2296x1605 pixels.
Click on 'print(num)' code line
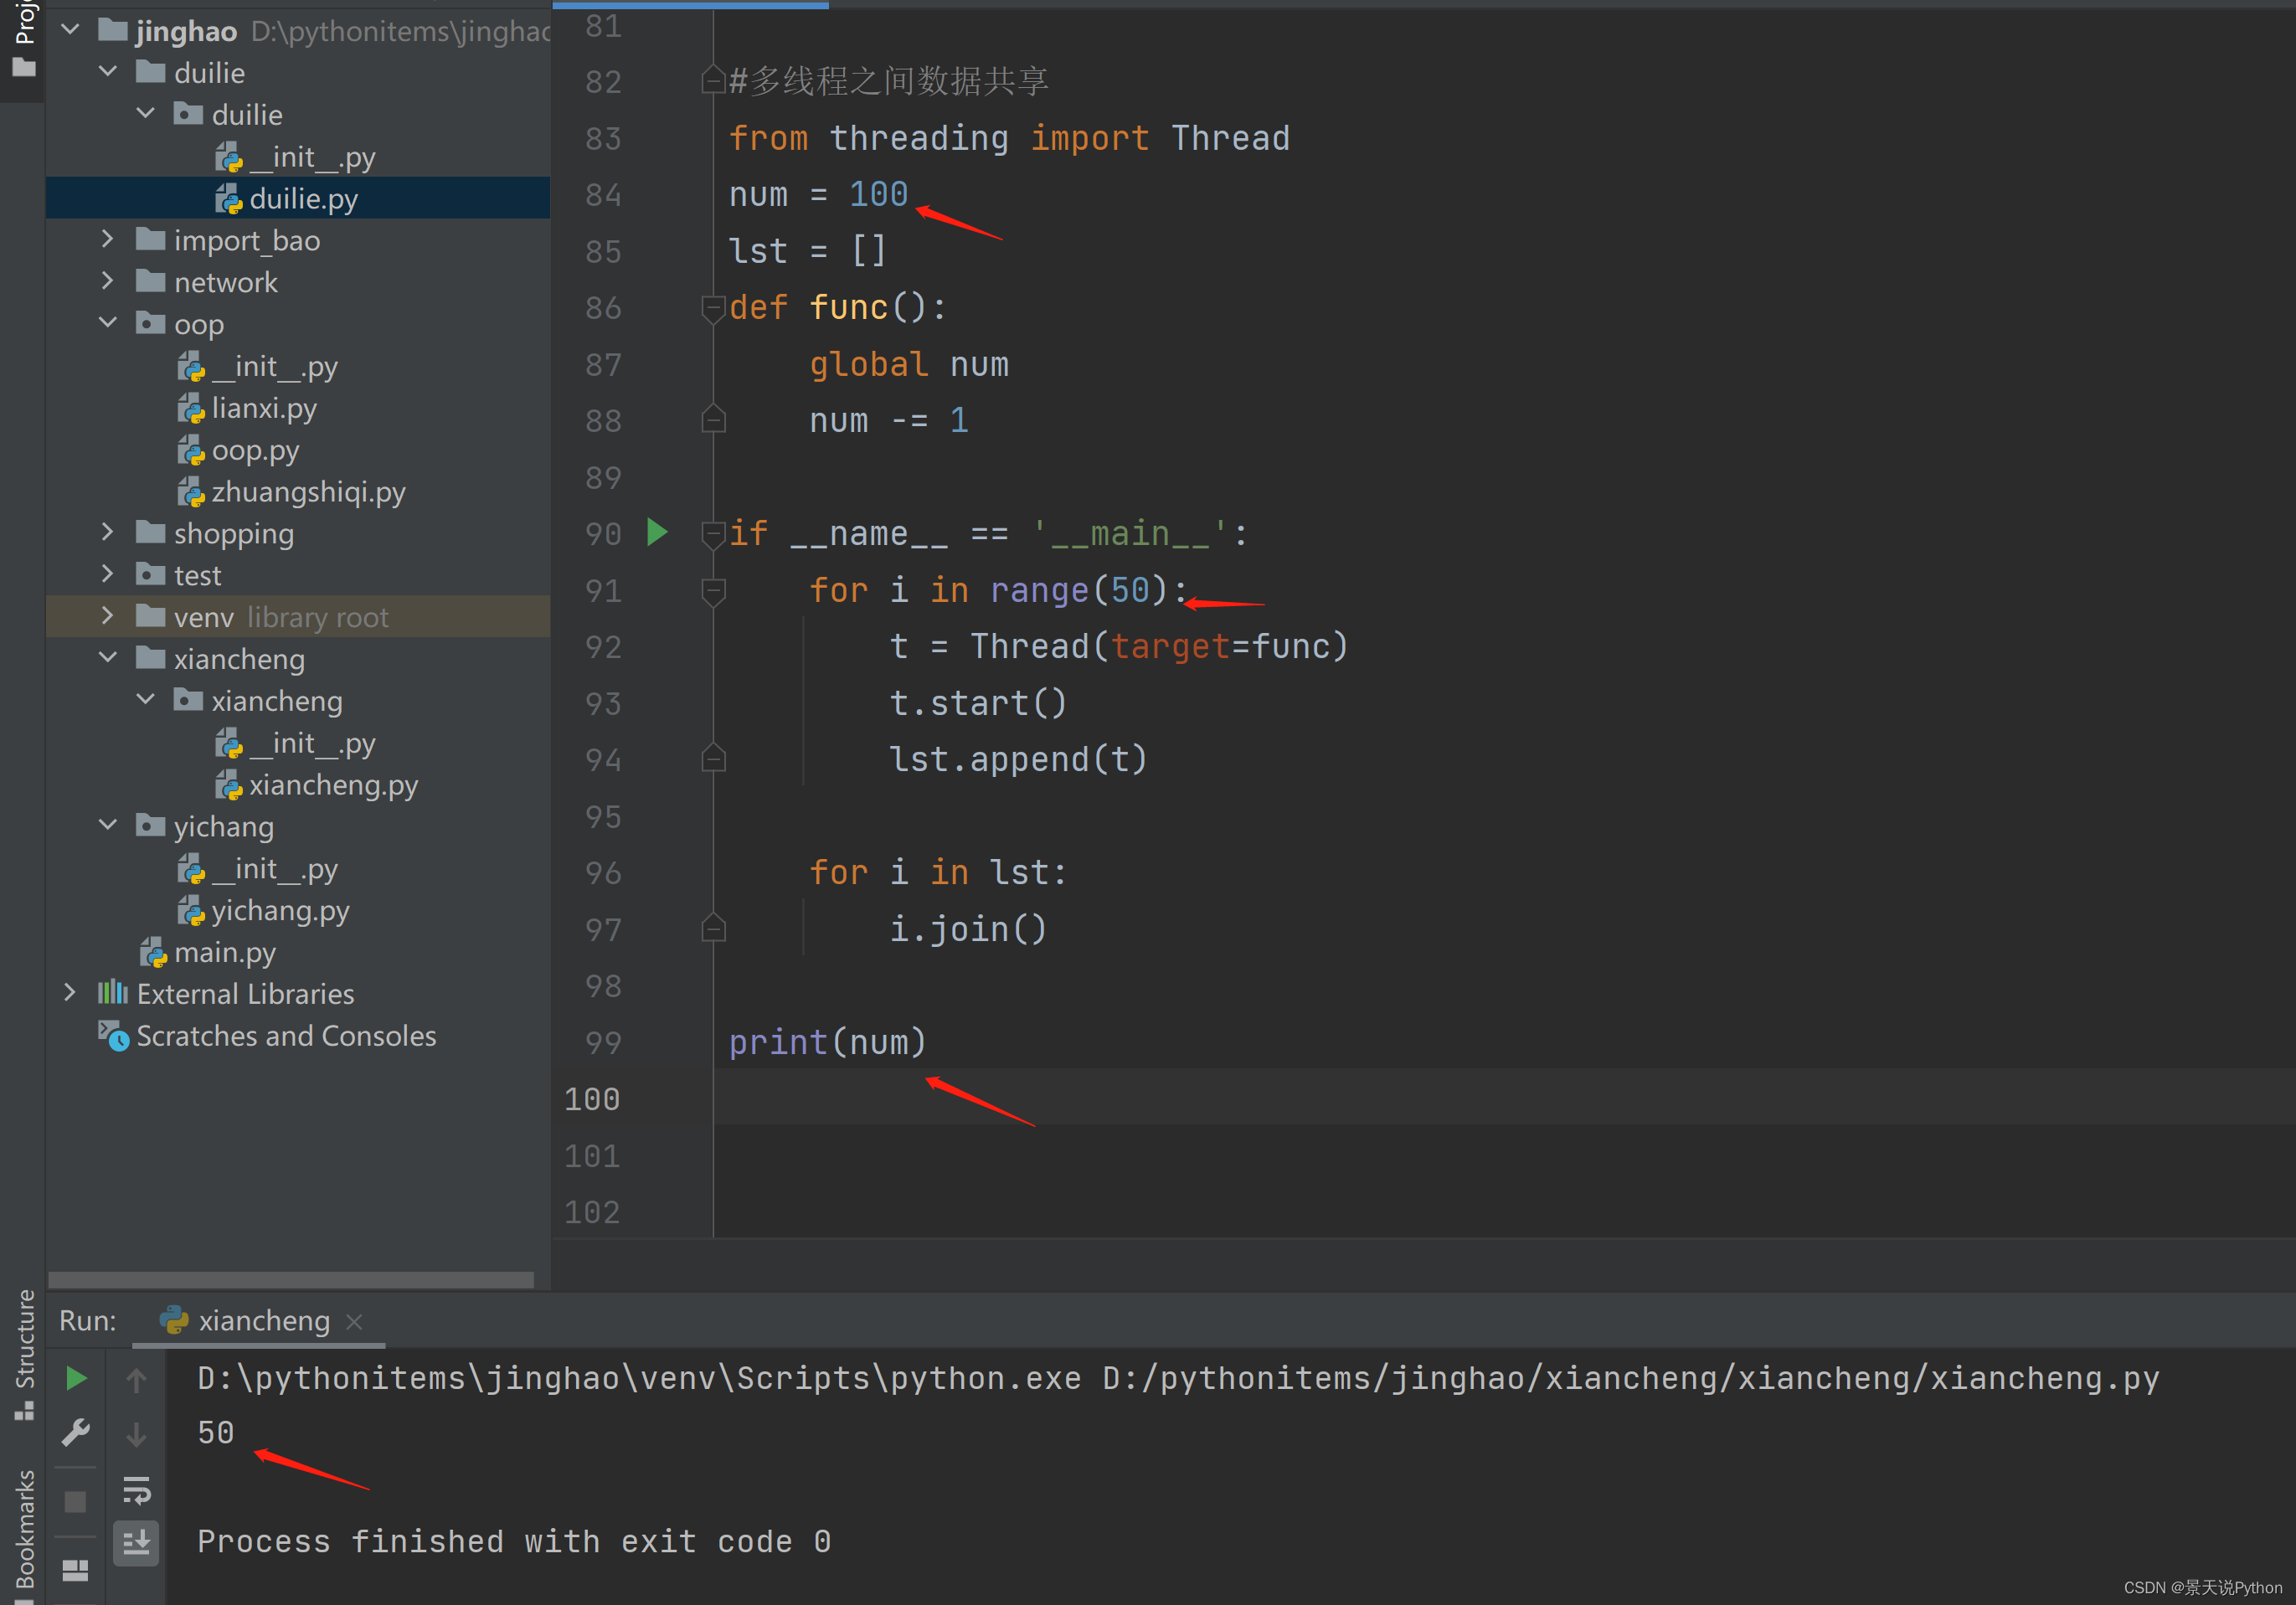pyautogui.click(x=827, y=1042)
